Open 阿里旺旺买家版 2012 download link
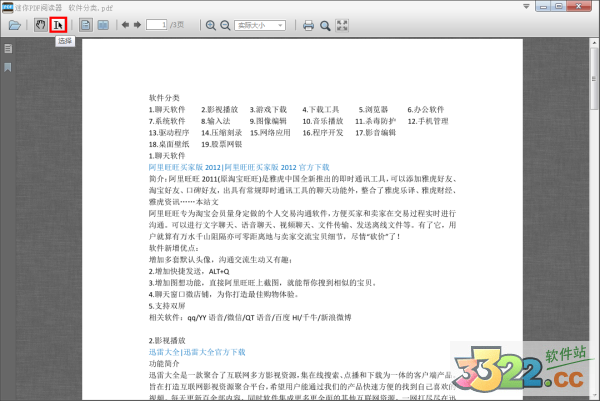This screenshot has height=401, width=600. [239, 167]
